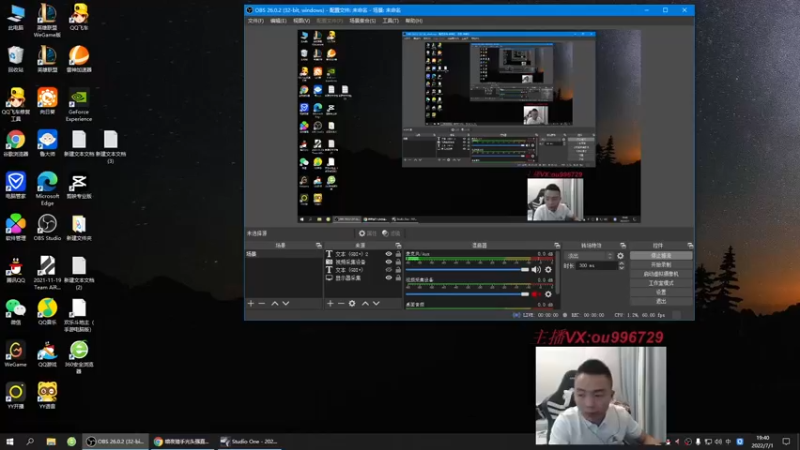Show the hidden 文本 (GDI+) source
Screen dimensions: 800x450
click(x=389, y=270)
